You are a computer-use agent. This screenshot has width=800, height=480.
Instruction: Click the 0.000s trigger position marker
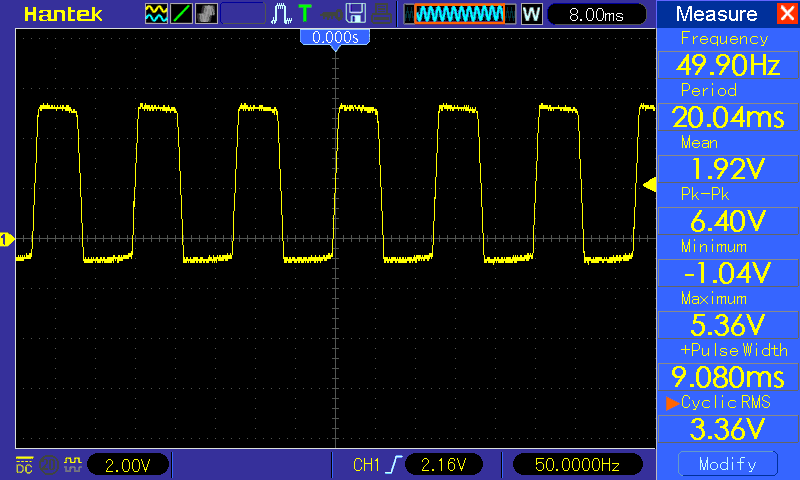(x=335, y=39)
